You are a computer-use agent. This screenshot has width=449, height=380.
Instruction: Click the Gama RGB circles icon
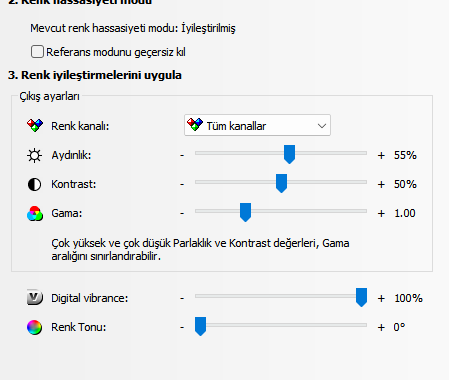[x=35, y=213]
